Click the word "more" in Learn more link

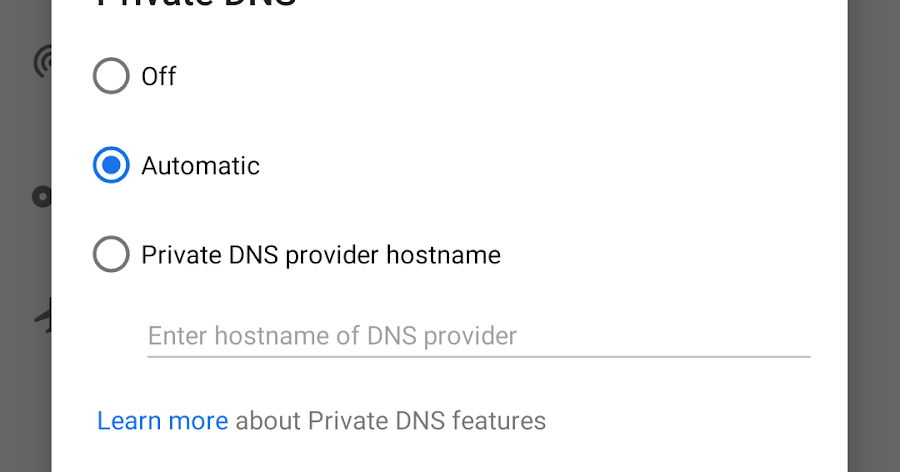[x=198, y=421]
